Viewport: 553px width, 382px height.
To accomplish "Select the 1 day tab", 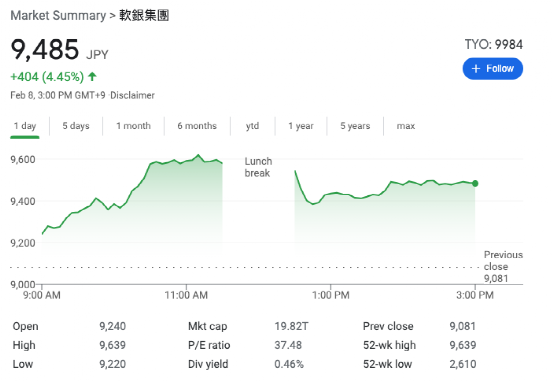I will click(25, 126).
